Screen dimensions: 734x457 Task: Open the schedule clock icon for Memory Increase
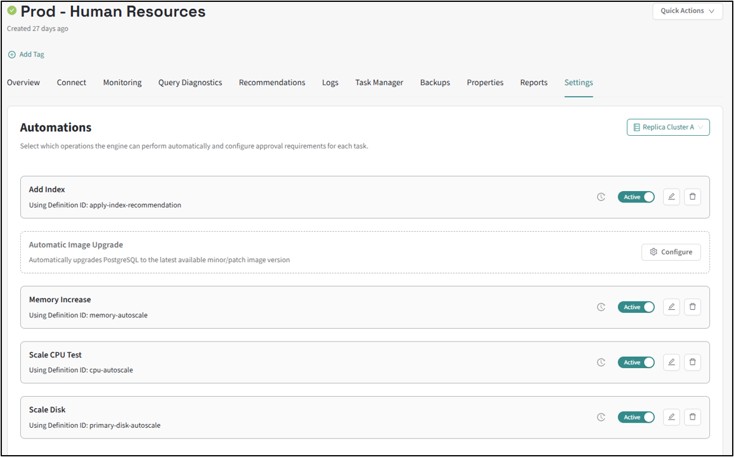click(601, 307)
